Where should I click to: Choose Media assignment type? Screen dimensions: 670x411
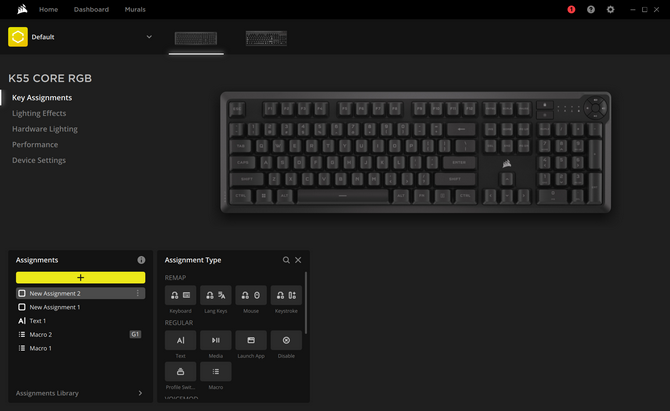(216, 340)
